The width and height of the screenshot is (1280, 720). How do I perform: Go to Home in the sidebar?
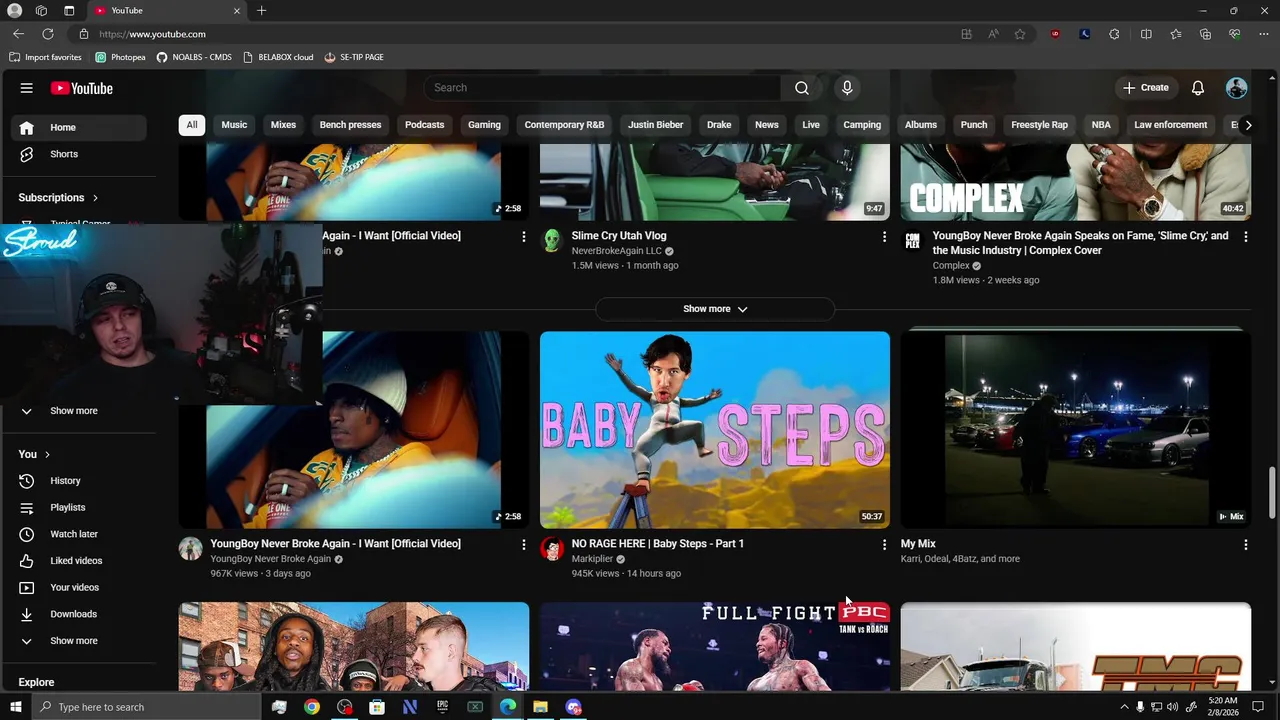click(78, 127)
